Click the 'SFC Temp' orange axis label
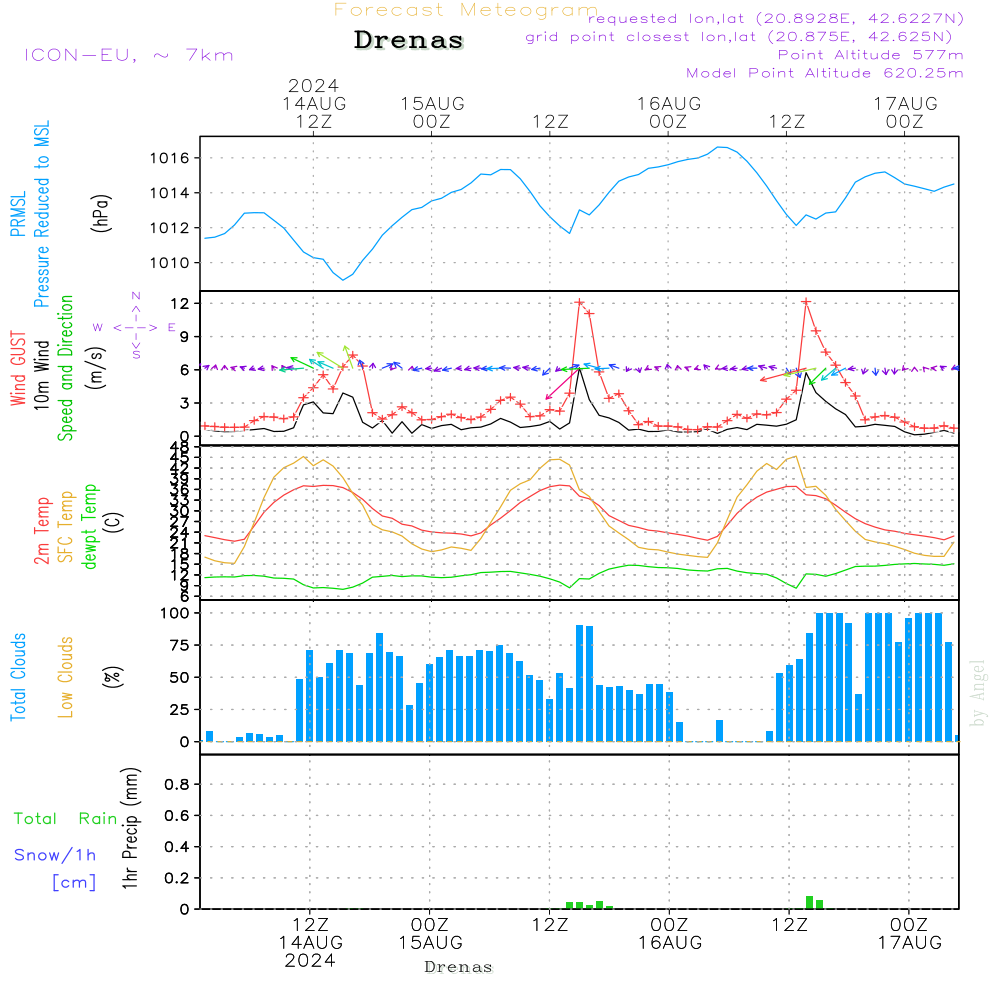 (x=66, y=527)
